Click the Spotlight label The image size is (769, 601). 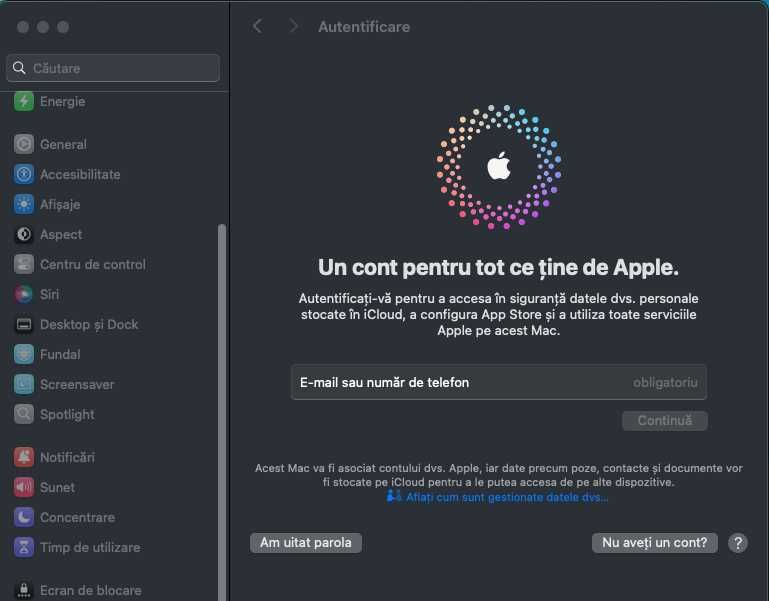coord(67,414)
